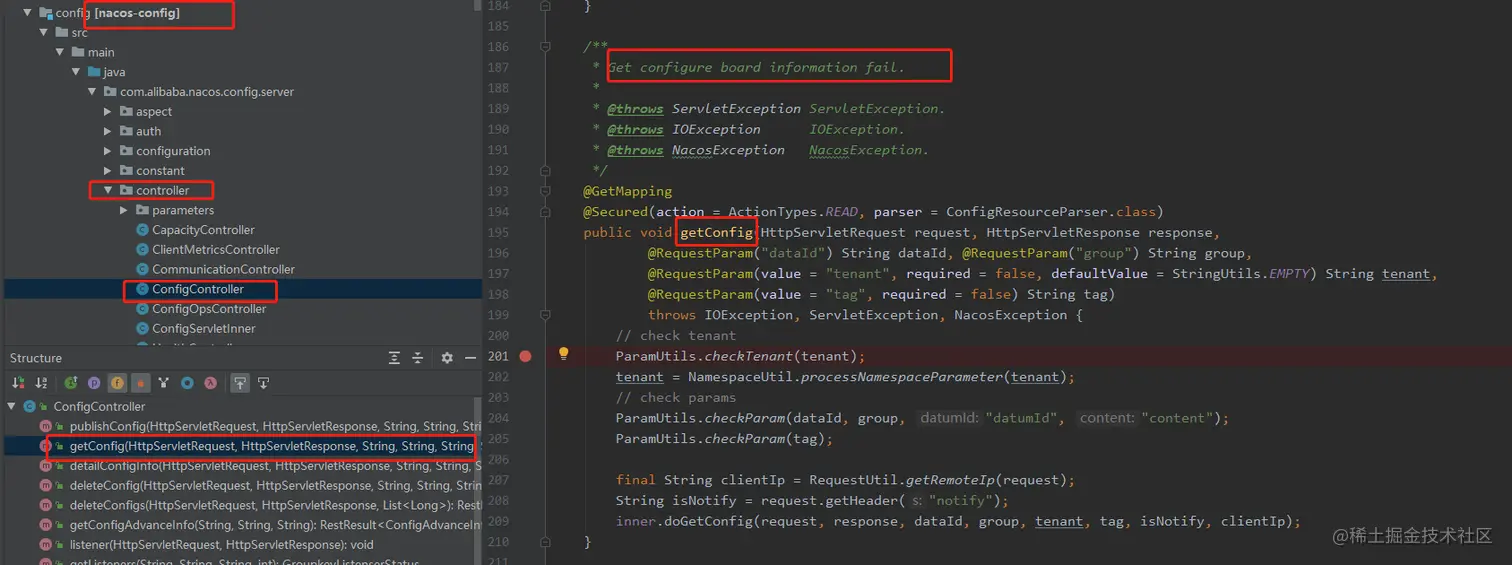Select publishConfig method in Structure

[x=276, y=427]
